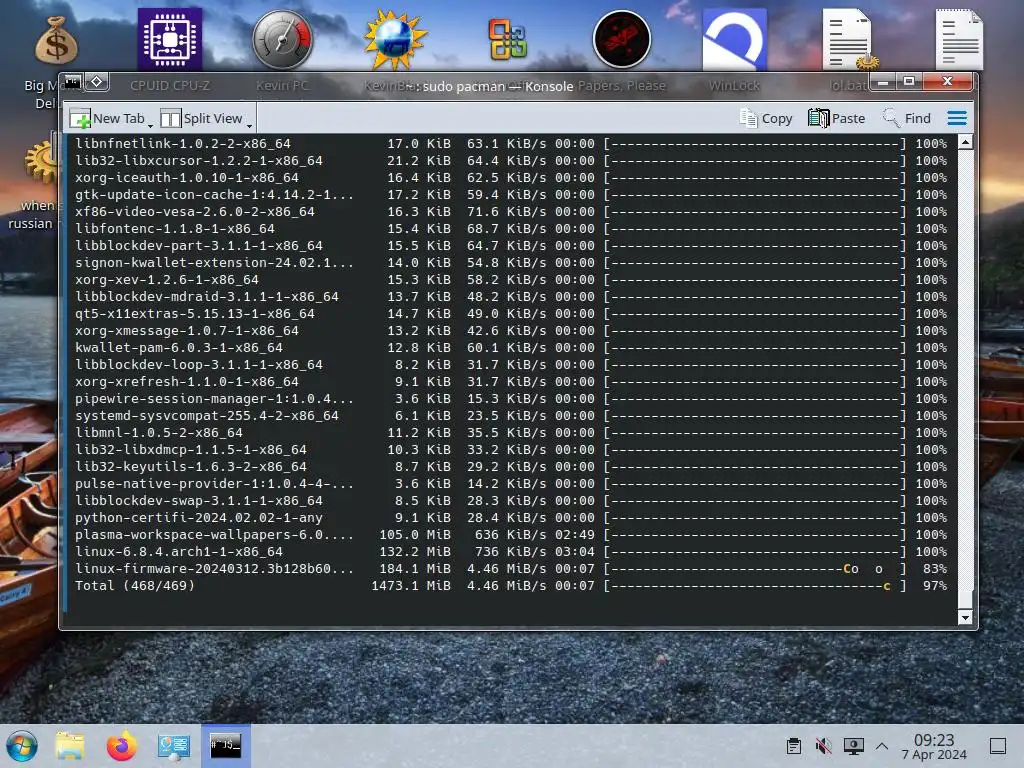Viewport: 1024px width, 768px height.
Task: Minimize the Konsole window
Action: [x=883, y=82]
